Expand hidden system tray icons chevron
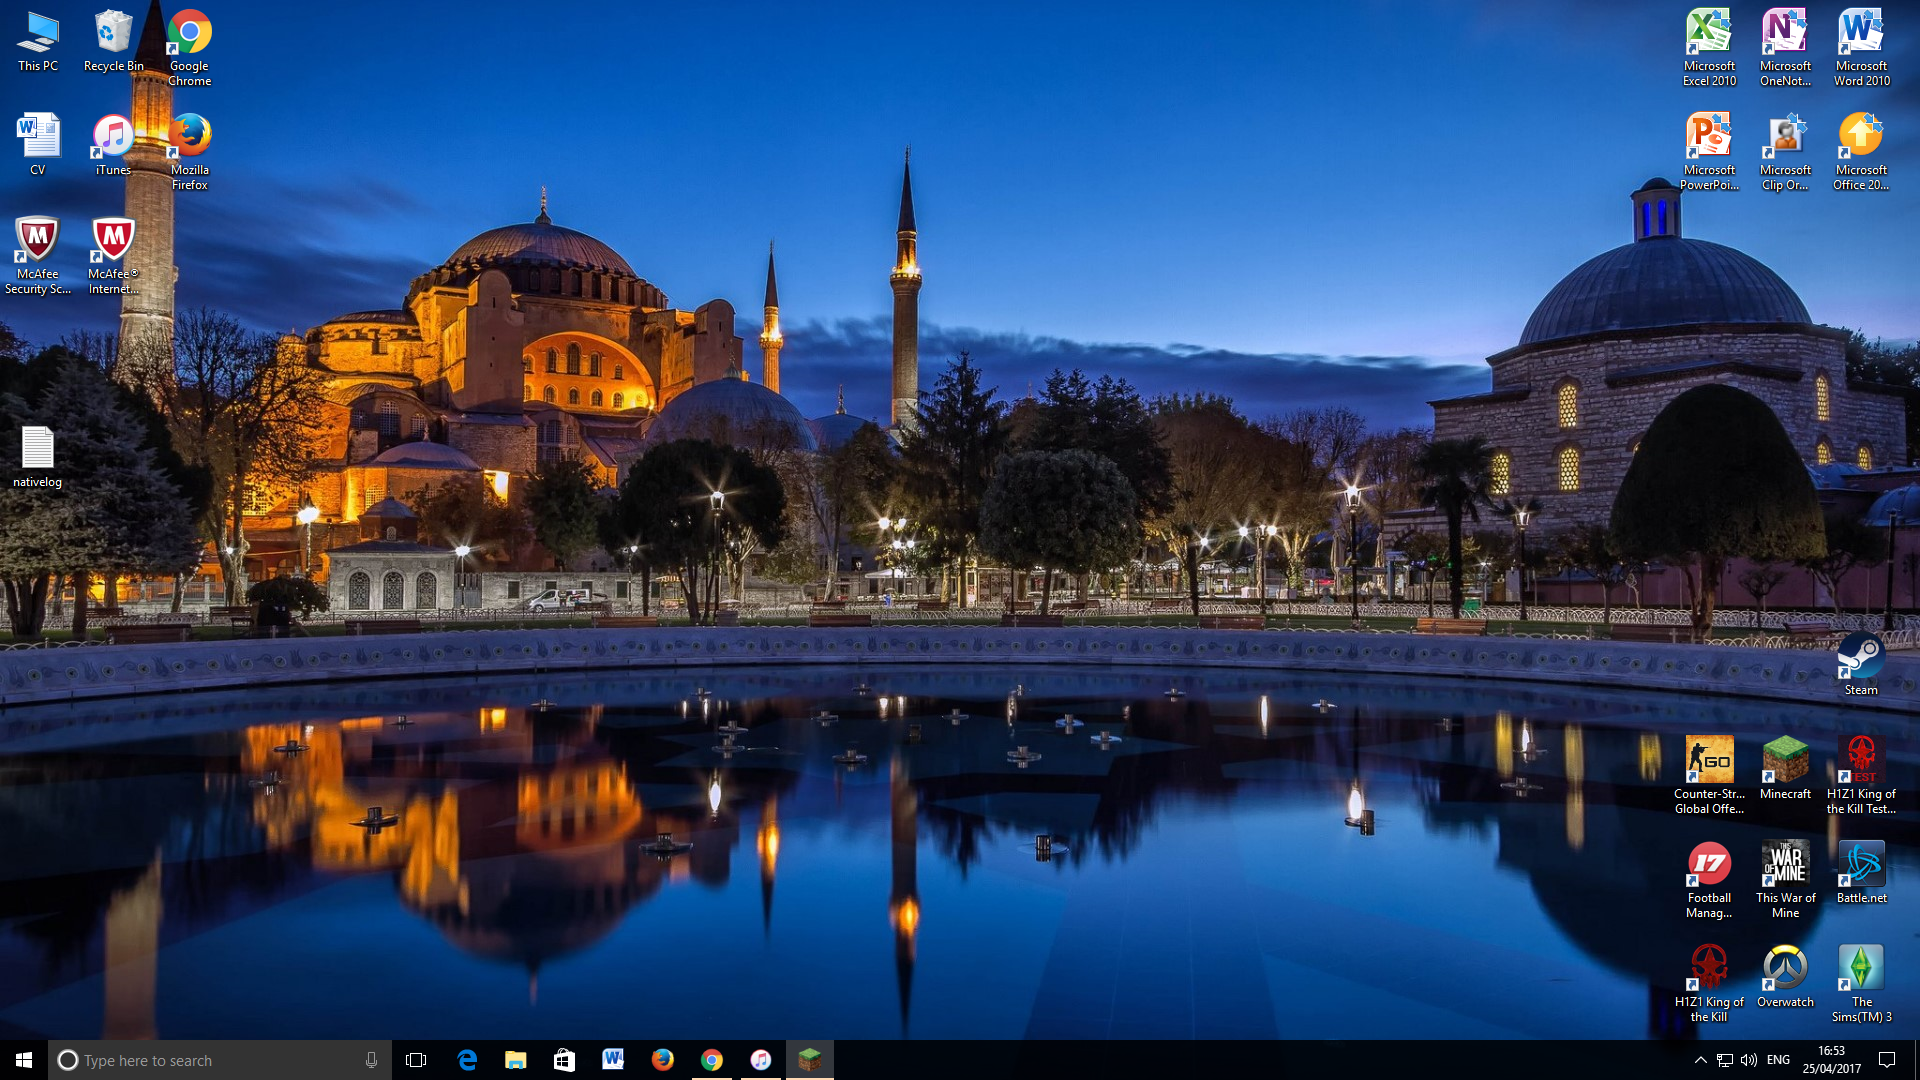This screenshot has width=1920, height=1080. [1700, 1060]
